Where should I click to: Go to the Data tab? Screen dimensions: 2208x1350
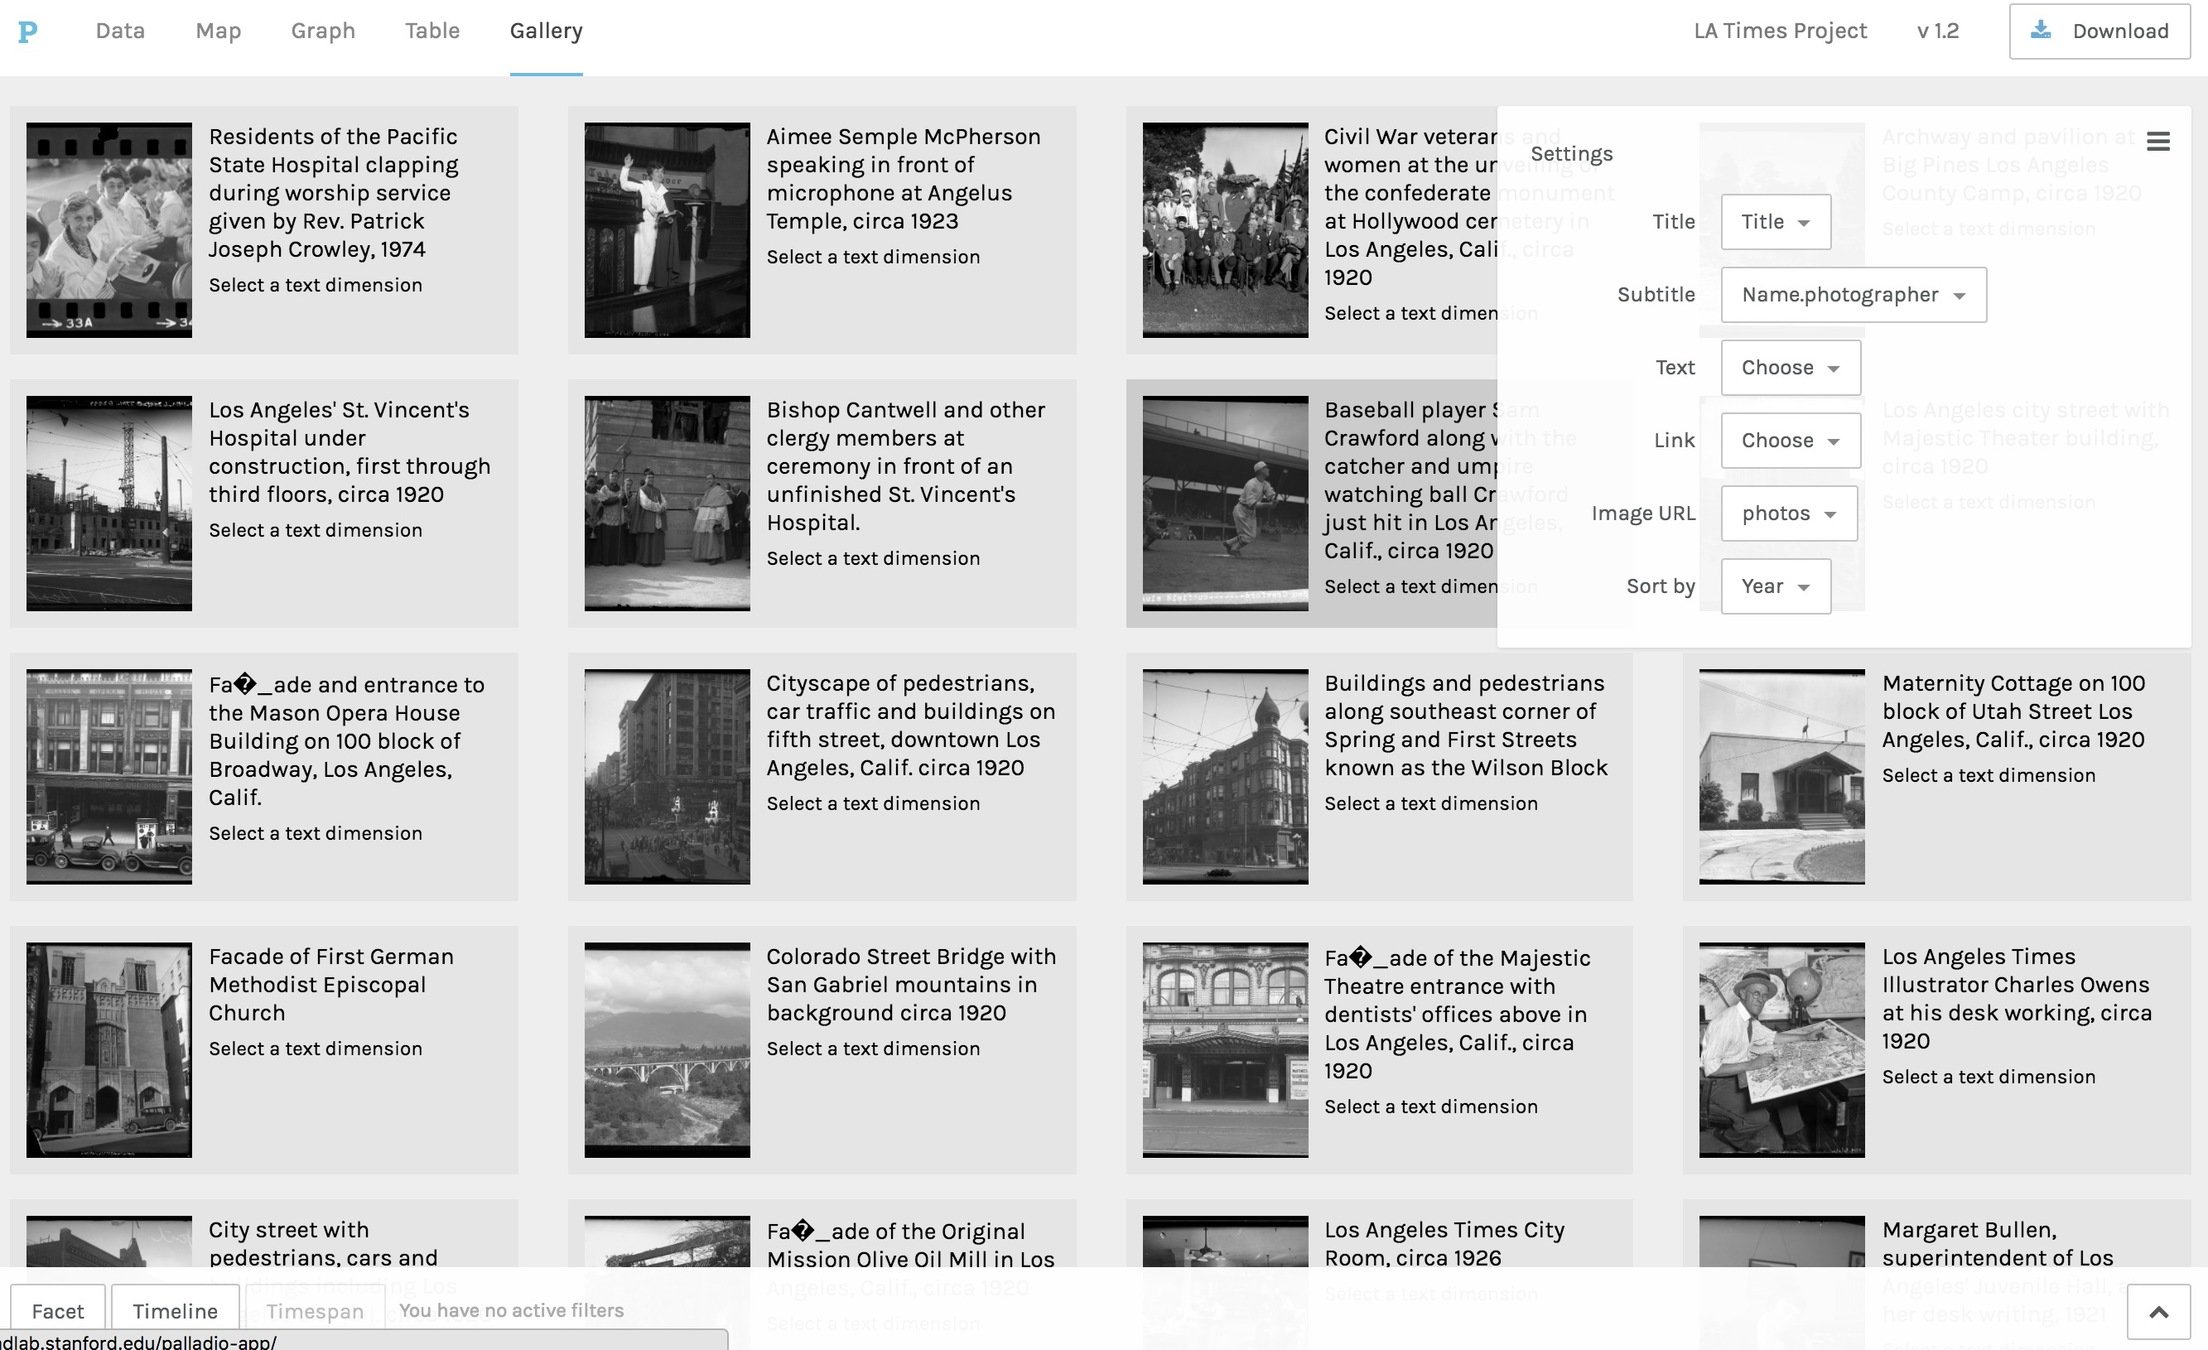(120, 31)
